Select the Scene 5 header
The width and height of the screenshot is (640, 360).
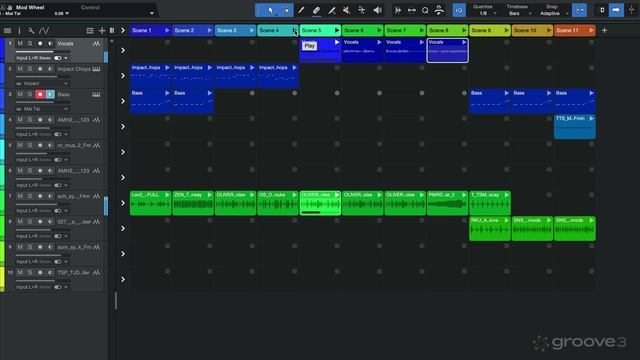(320, 30)
